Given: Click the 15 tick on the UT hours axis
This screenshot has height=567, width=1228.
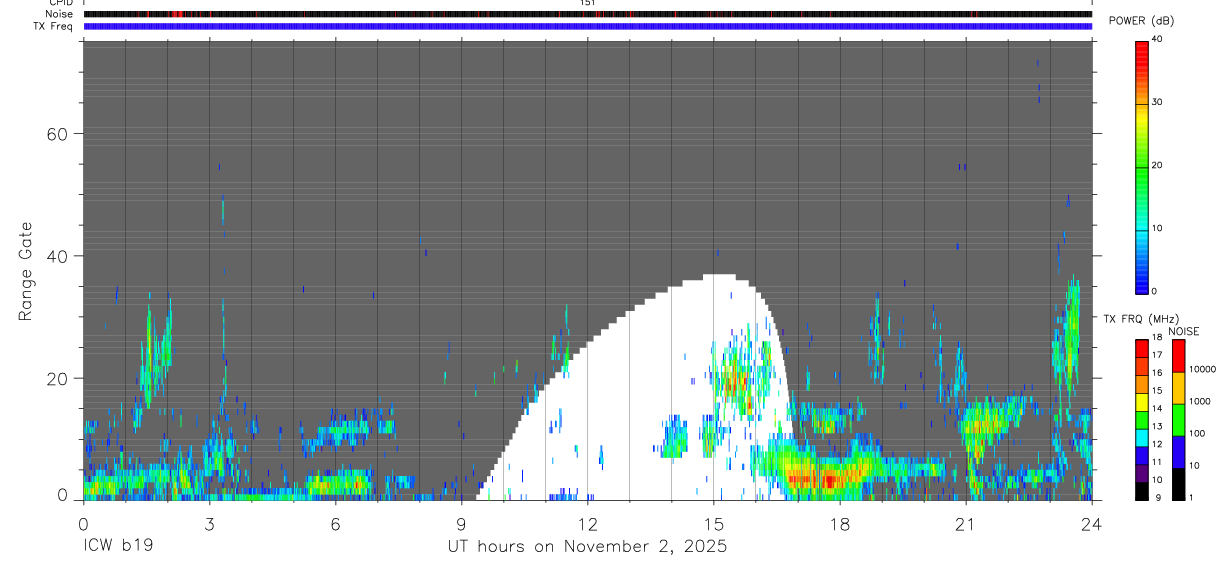Looking at the screenshot, I should point(714,524).
